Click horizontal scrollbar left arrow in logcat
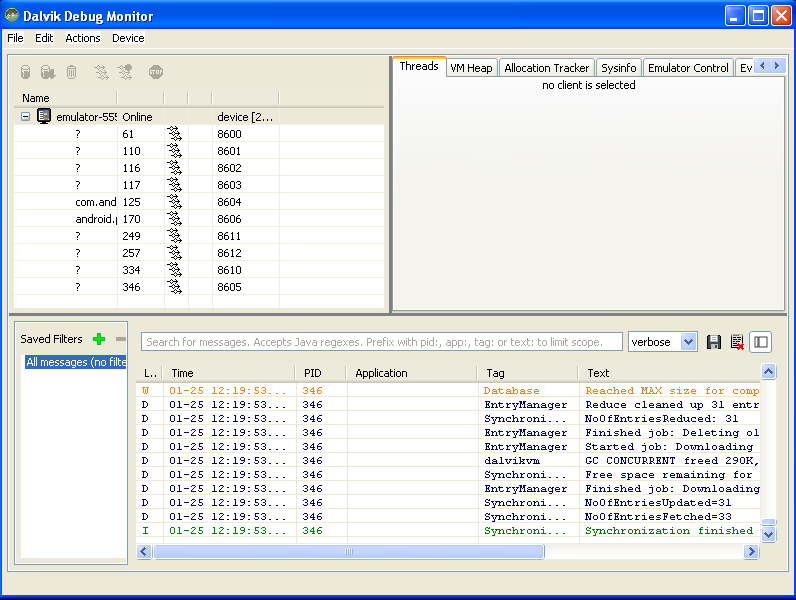The image size is (796, 600). pos(144,551)
